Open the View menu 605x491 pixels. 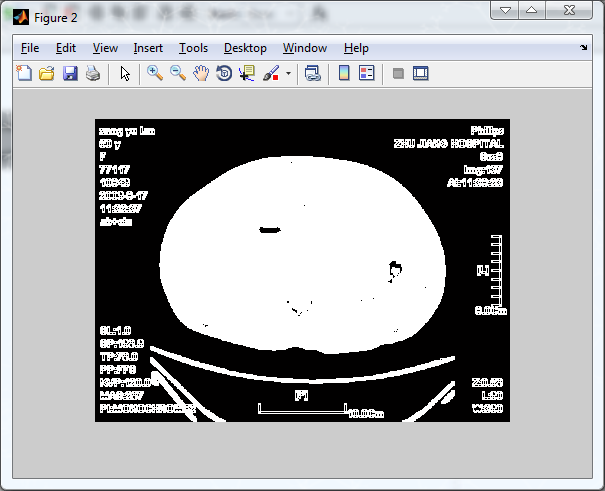[x=105, y=48]
